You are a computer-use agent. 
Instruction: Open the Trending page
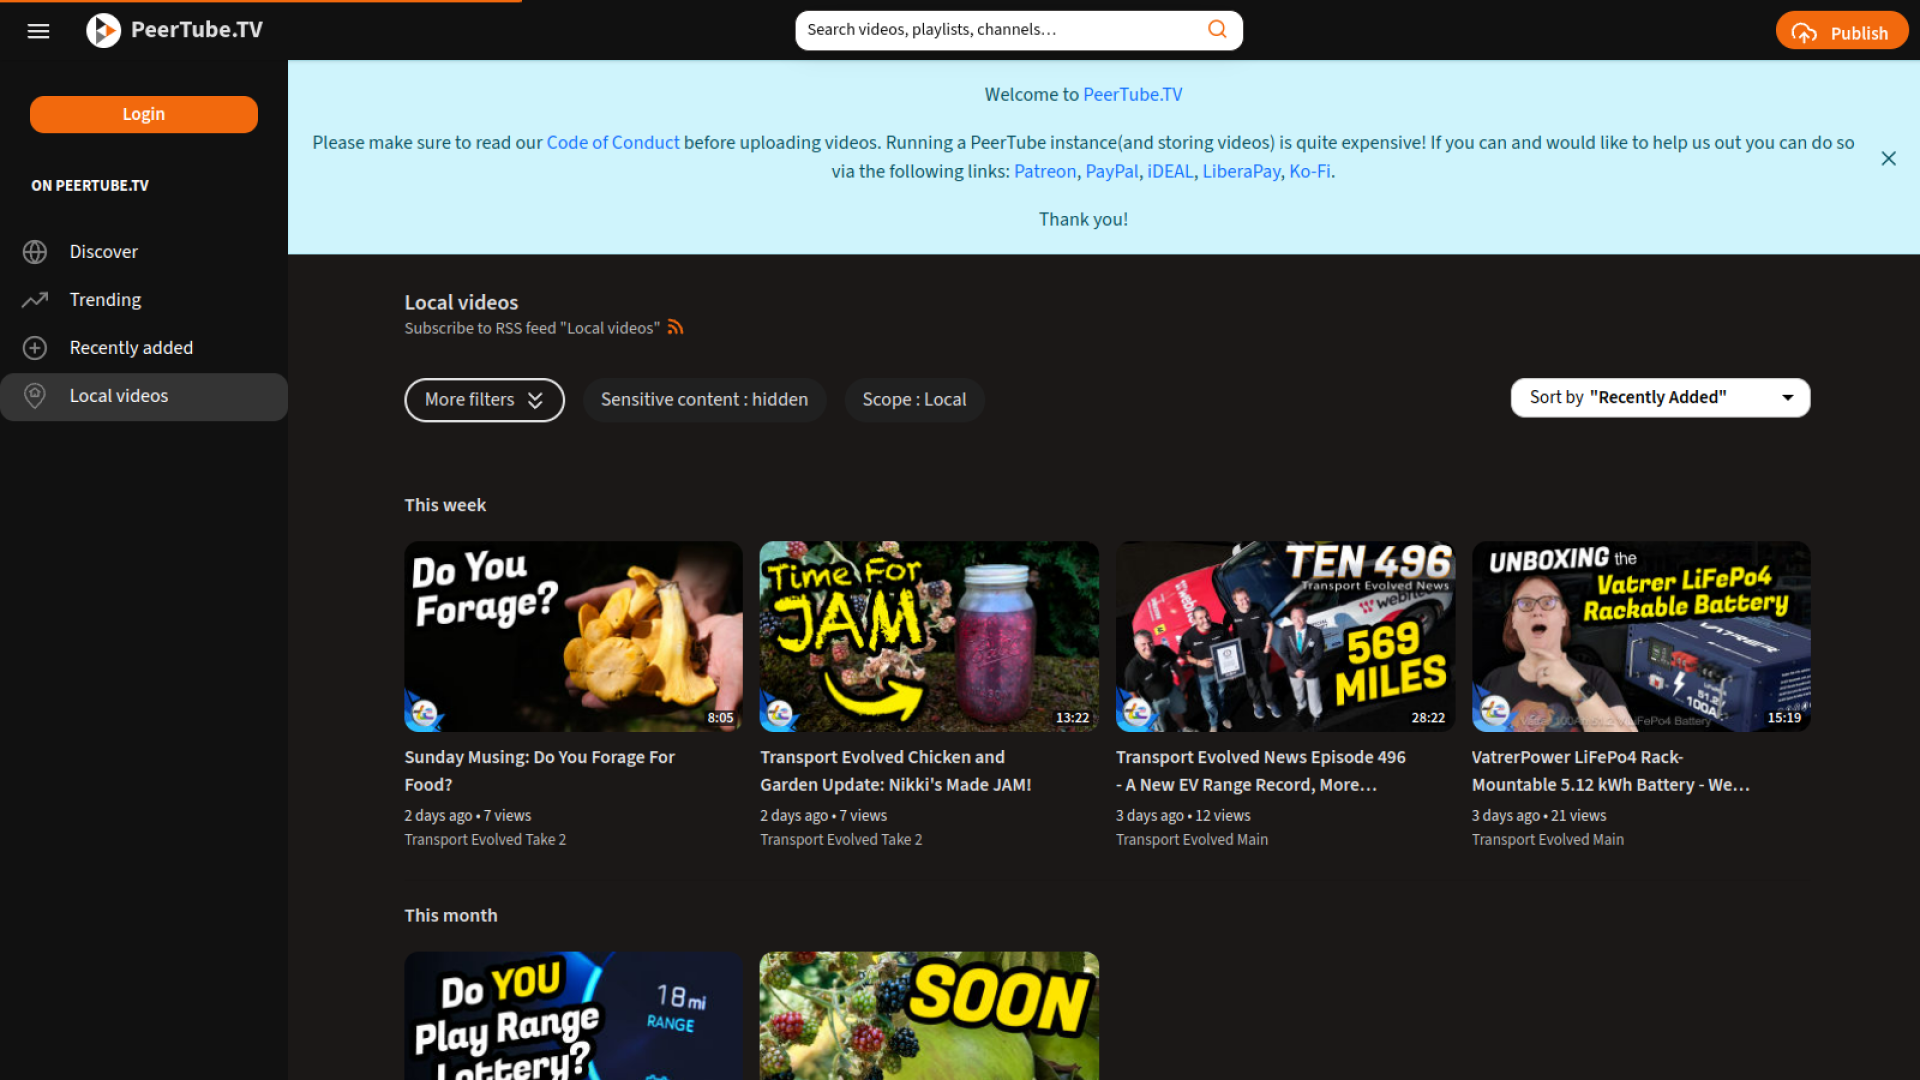pyautogui.click(x=106, y=299)
